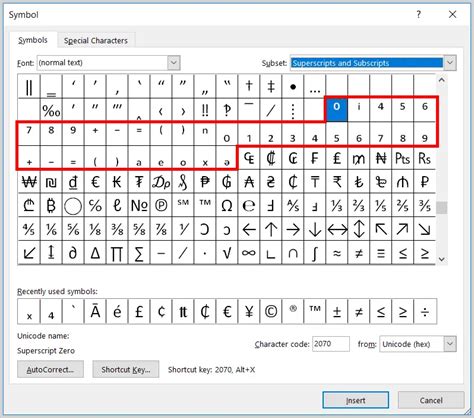Select the Rs rupee sign
This screenshot has height=418, width=474.
coord(425,158)
